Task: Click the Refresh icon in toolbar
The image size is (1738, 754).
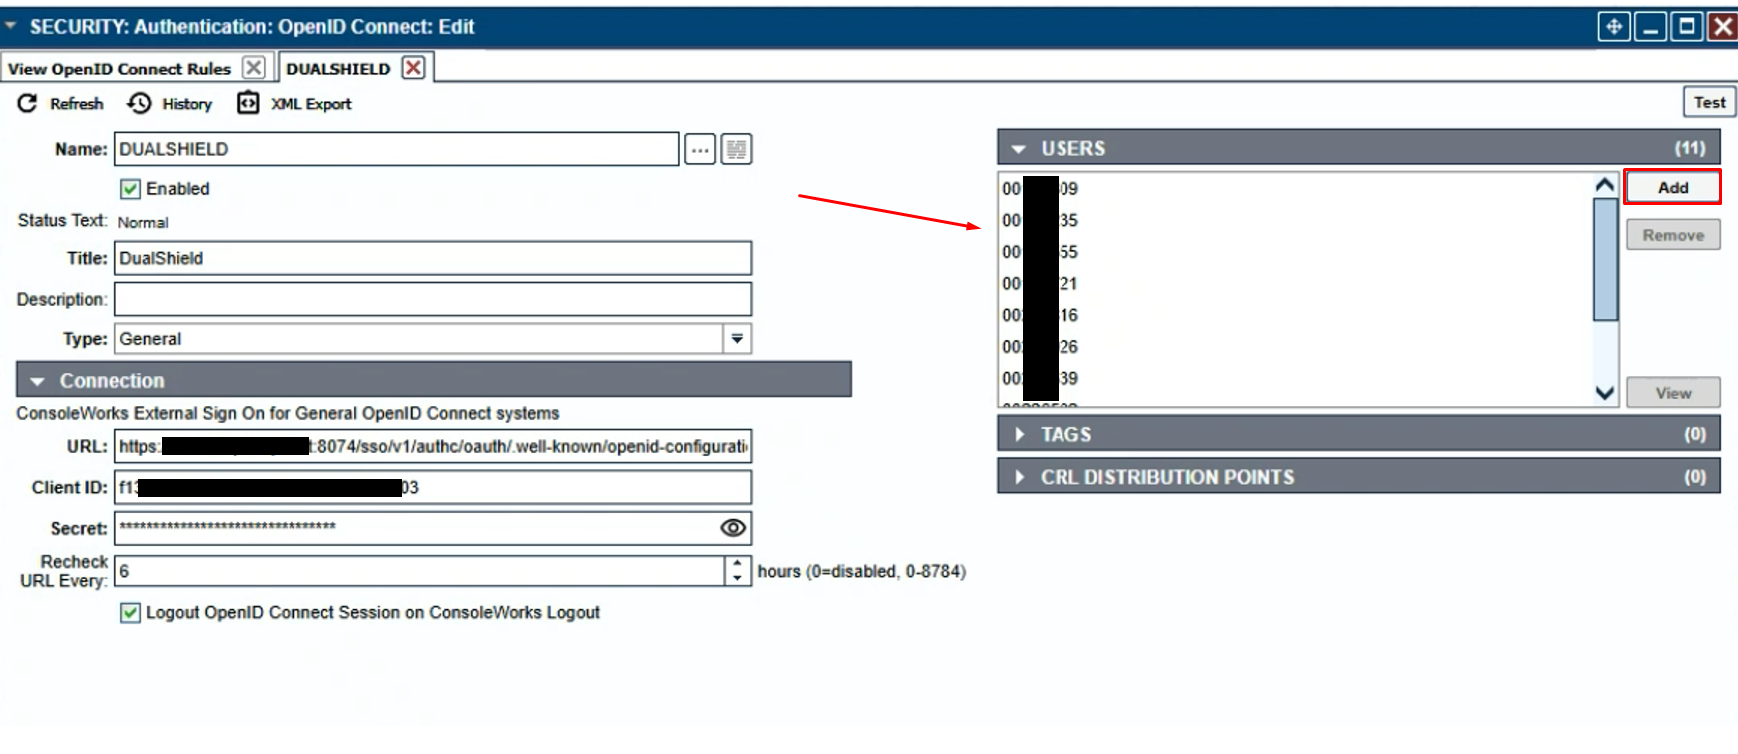Action: point(27,104)
